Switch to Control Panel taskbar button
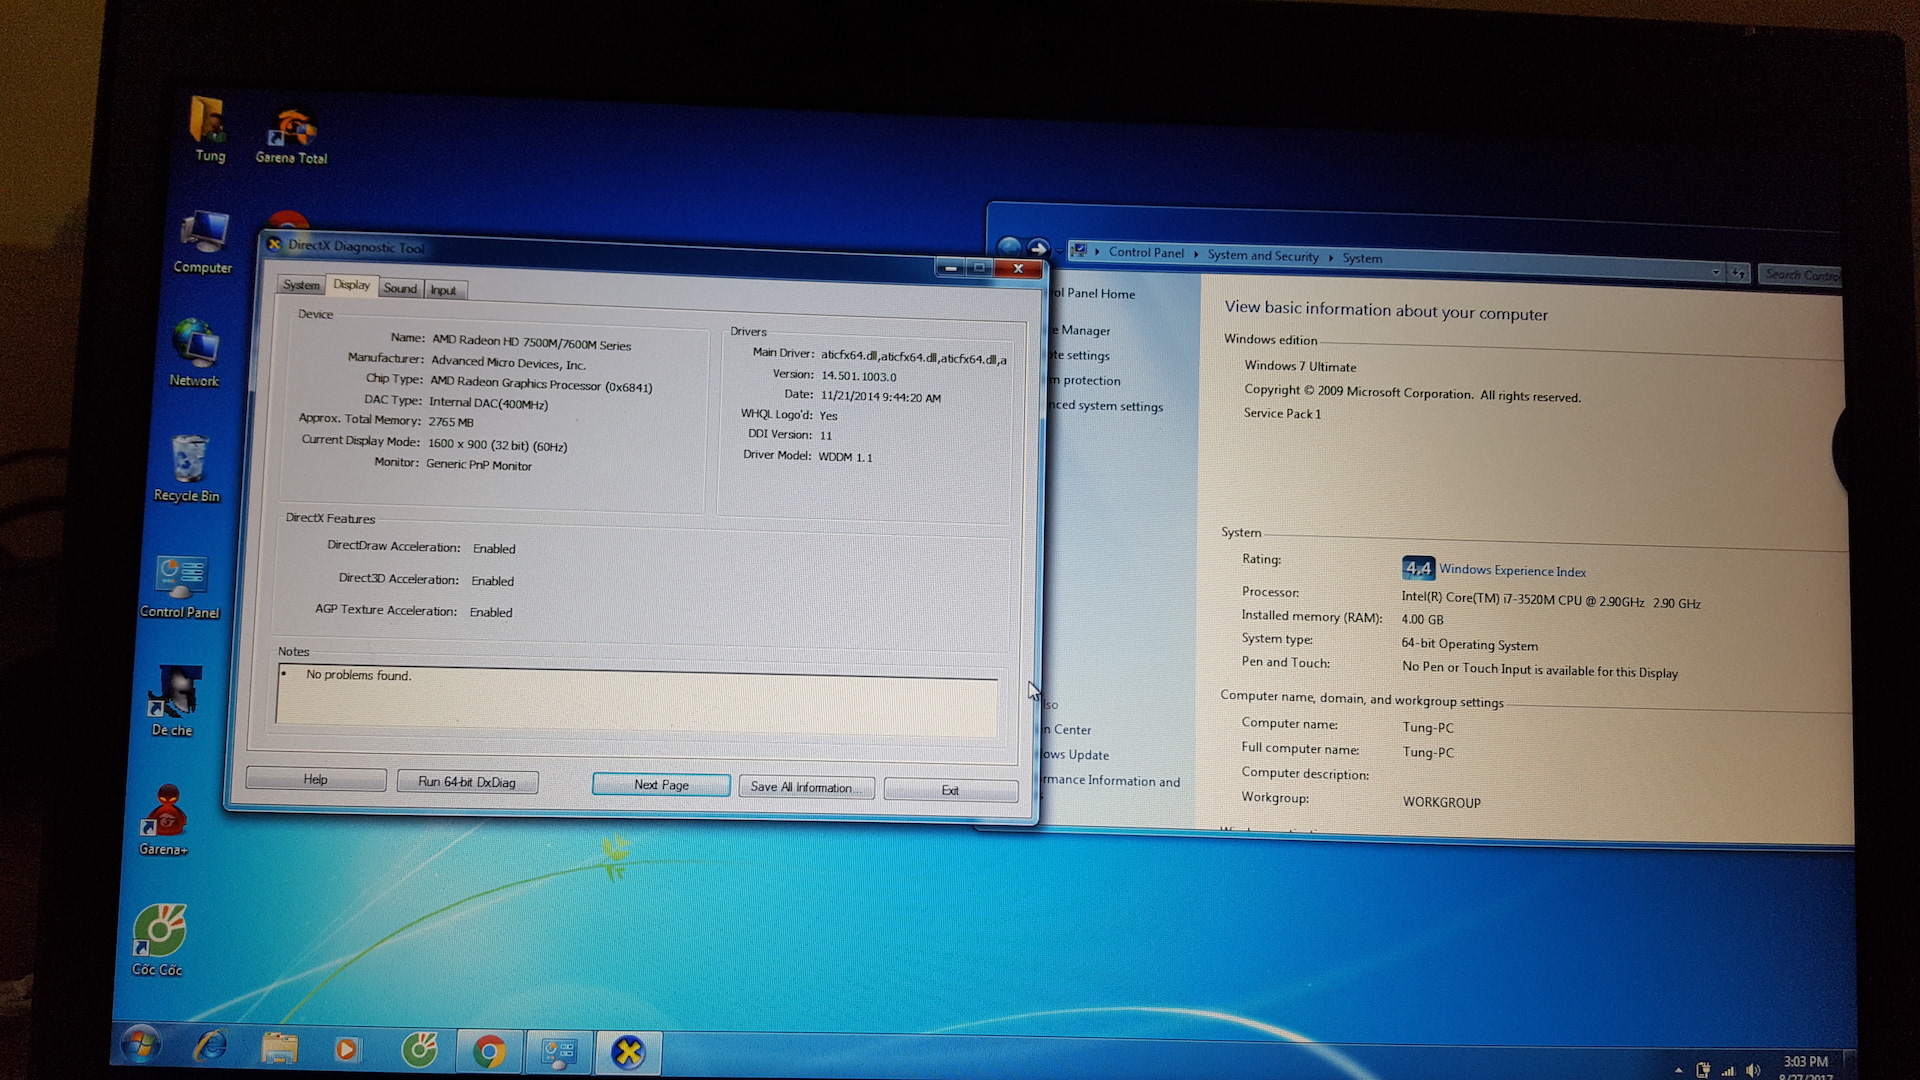This screenshot has width=1920, height=1080. click(x=558, y=1052)
